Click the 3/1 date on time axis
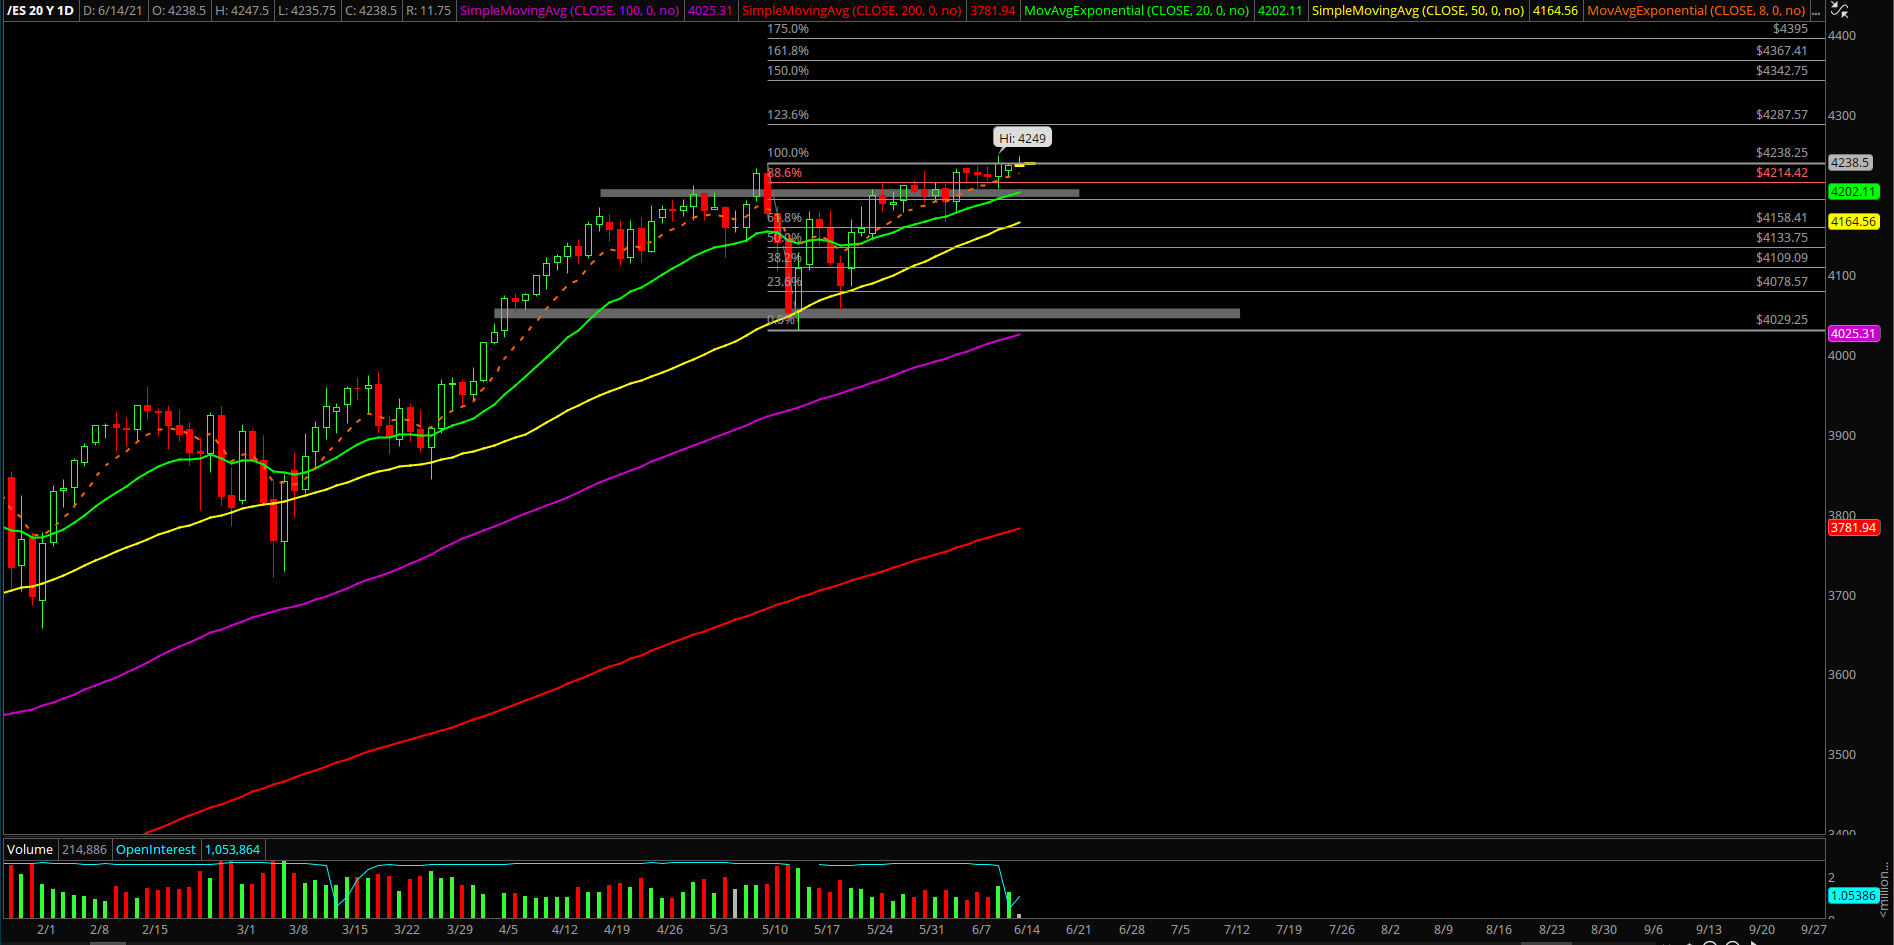The width and height of the screenshot is (1894, 945). coord(246,930)
